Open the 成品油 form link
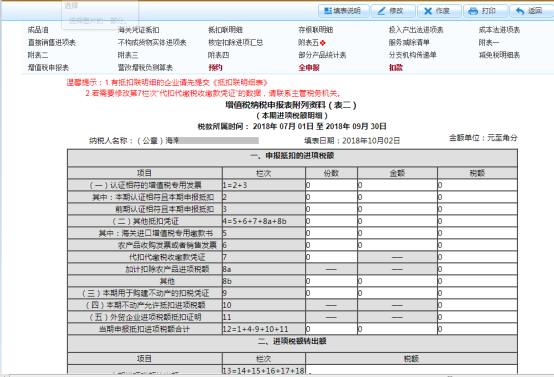 coord(38,30)
